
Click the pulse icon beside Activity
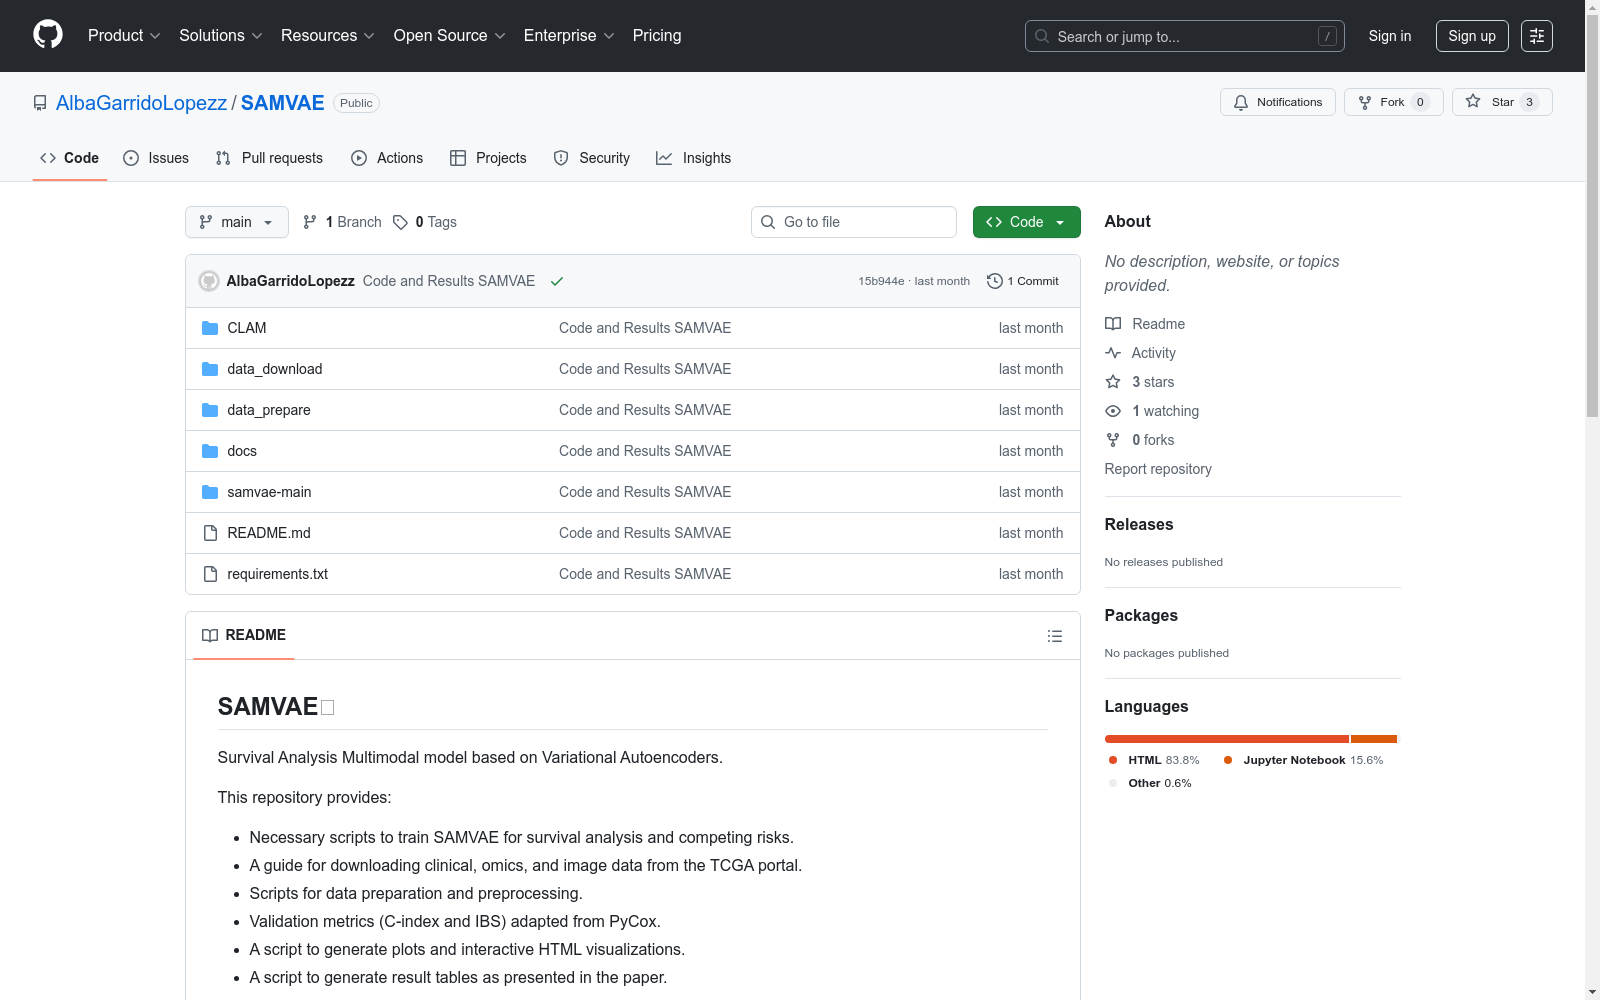[1113, 353]
